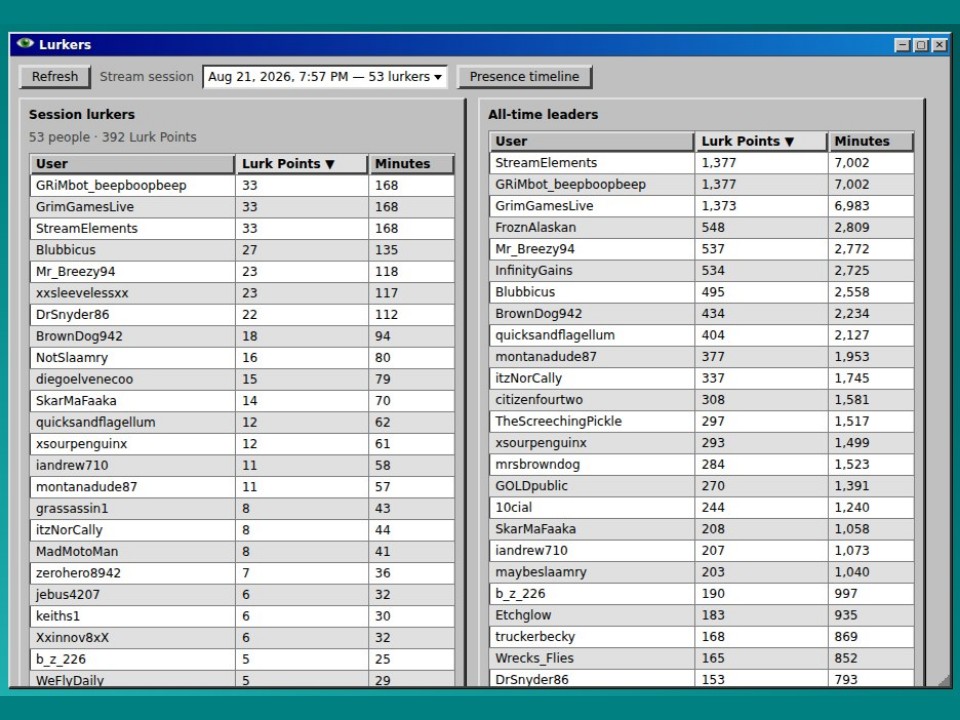Sort session lurkers by Minutes column
960x720 pixels.
(411, 164)
